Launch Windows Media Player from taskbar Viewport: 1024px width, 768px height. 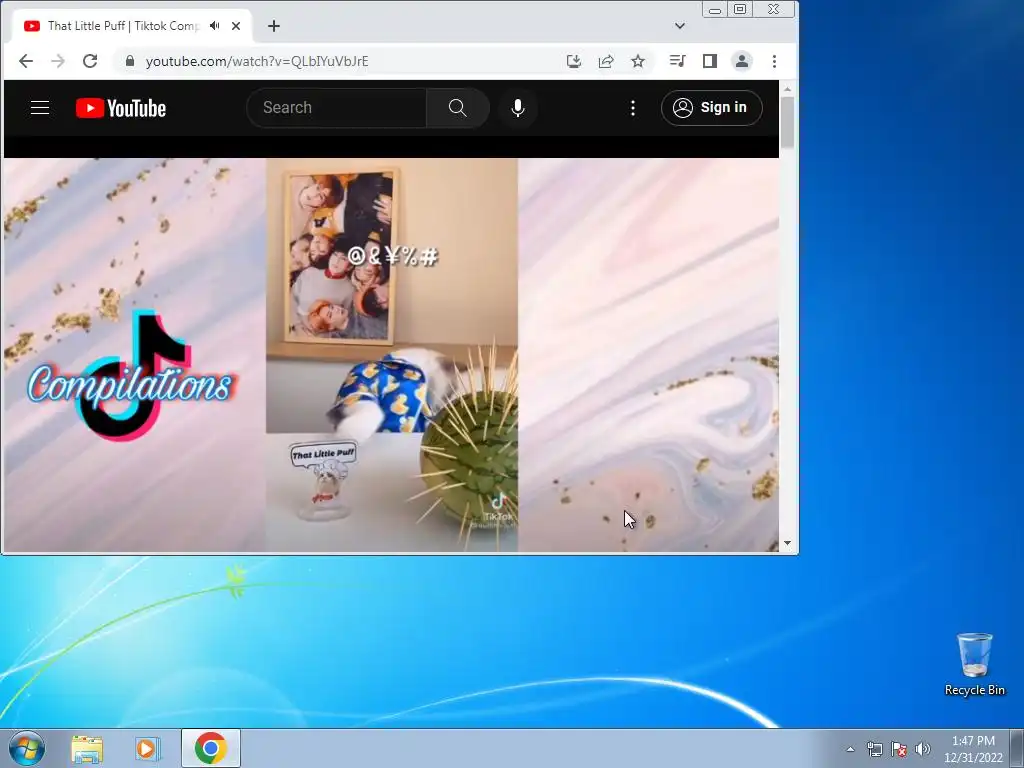pos(148,748)
